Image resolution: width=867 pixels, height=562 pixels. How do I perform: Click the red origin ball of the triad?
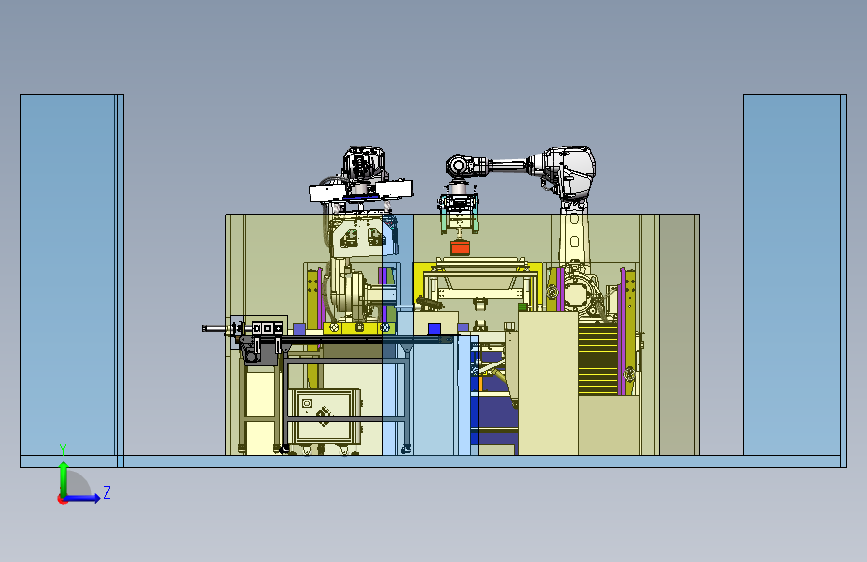point(62,499)
